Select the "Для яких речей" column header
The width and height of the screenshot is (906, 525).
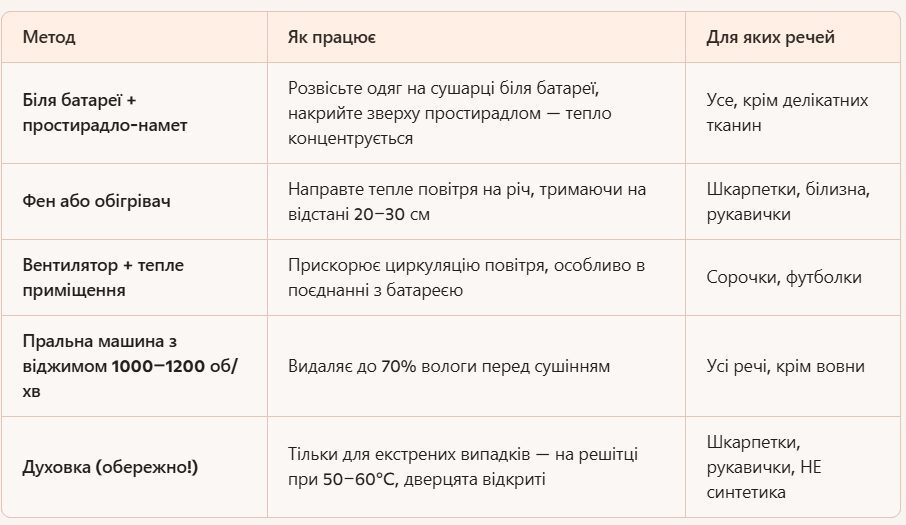pos(770,38)
